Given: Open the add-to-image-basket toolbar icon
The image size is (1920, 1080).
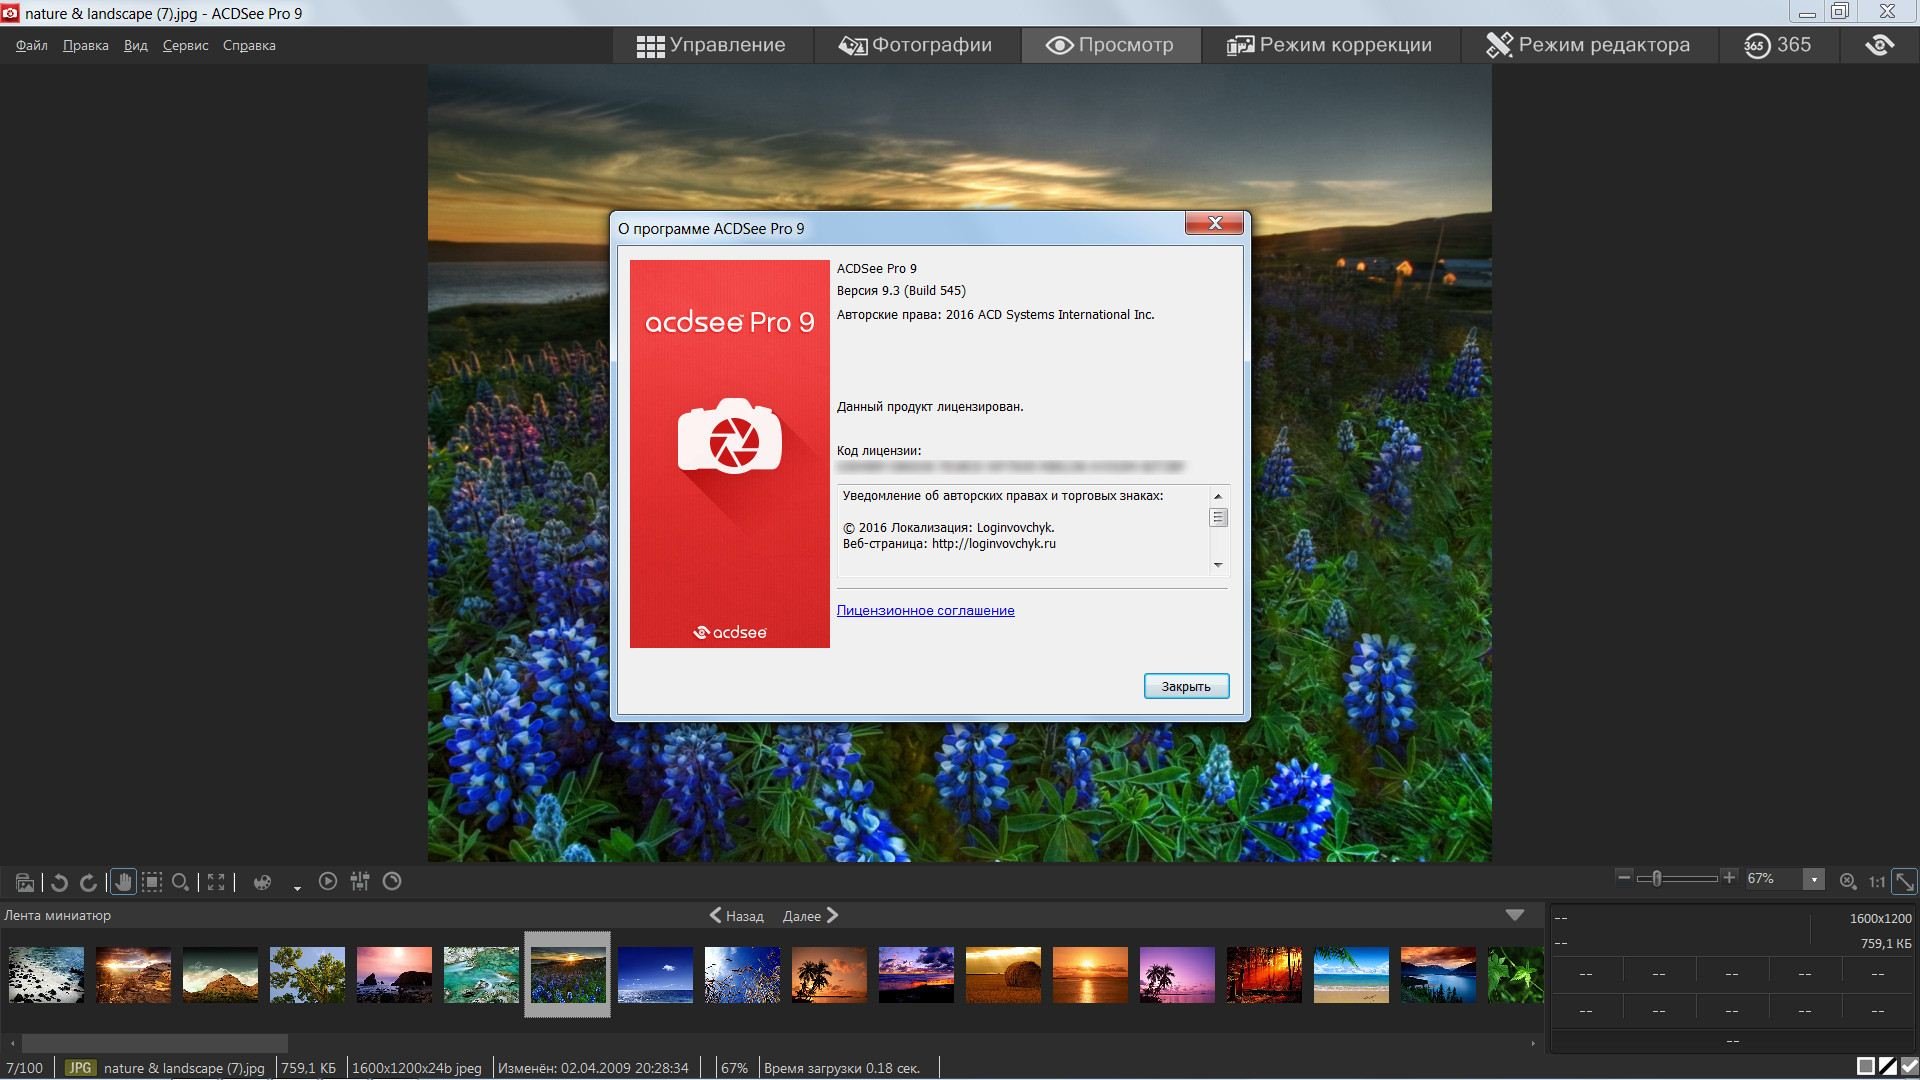Looking at the screenshot, I should [26, 882].
